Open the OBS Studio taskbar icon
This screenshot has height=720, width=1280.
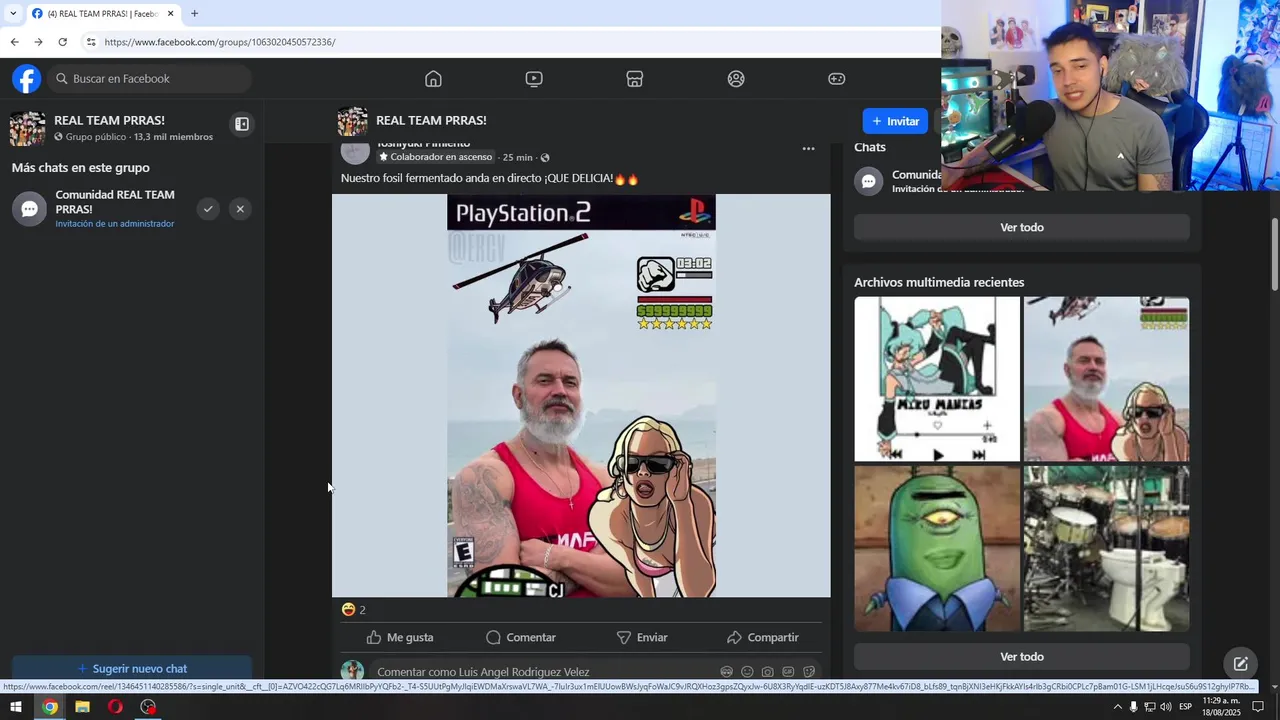pos(148,707)
